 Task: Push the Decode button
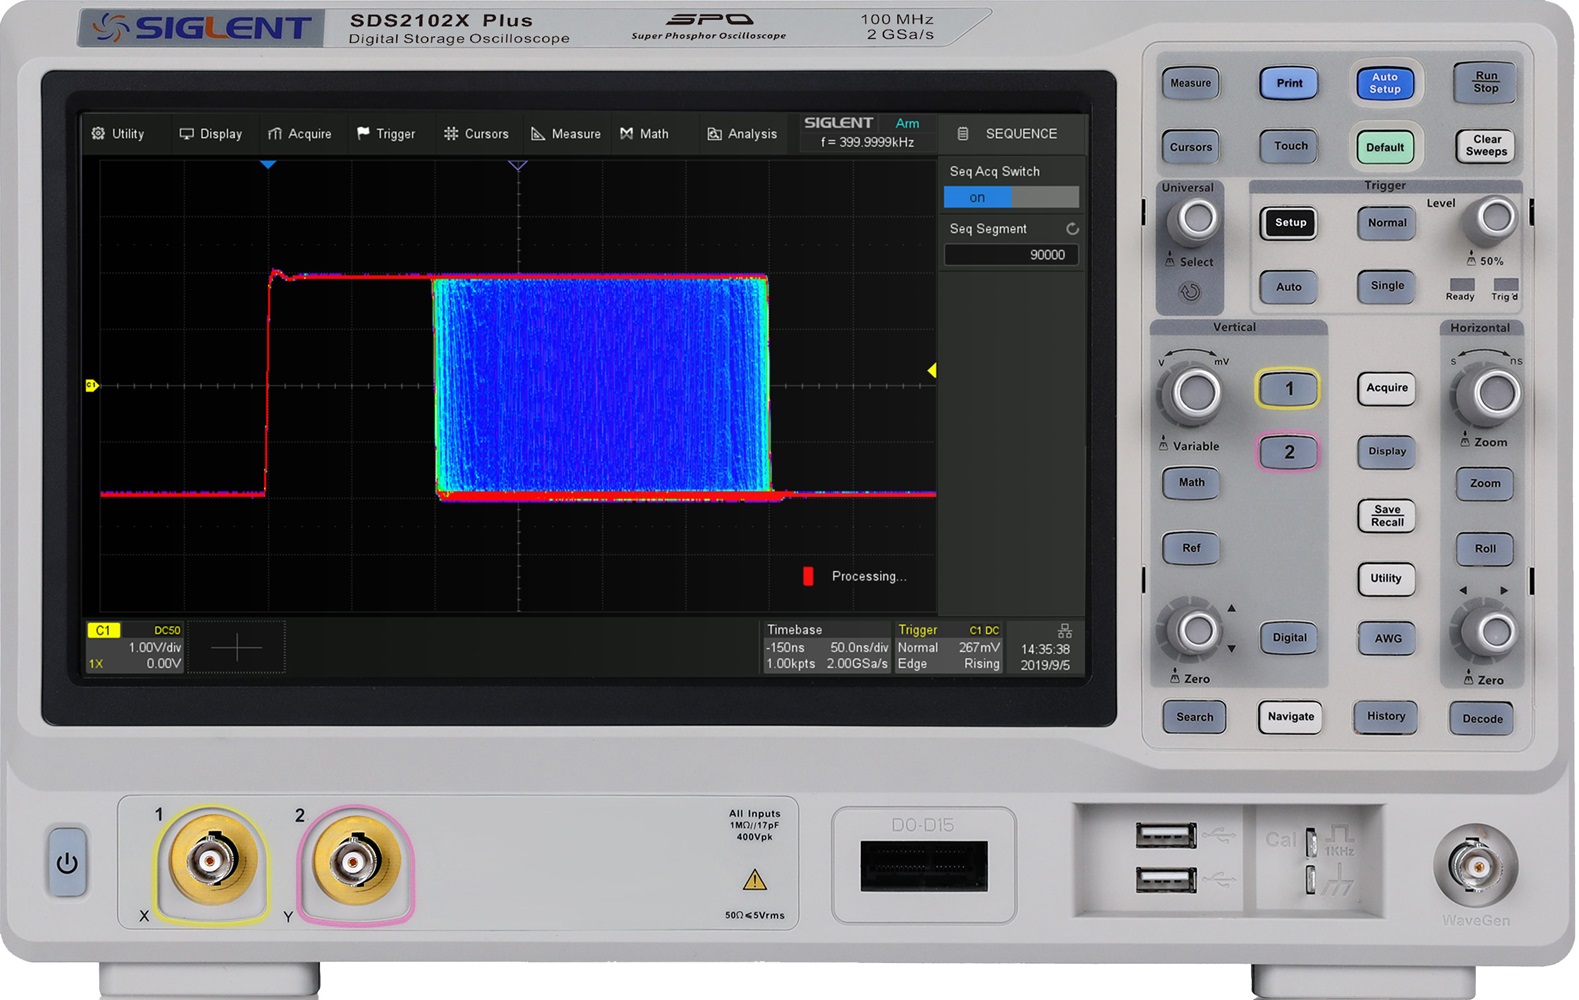coord(1482,718)
